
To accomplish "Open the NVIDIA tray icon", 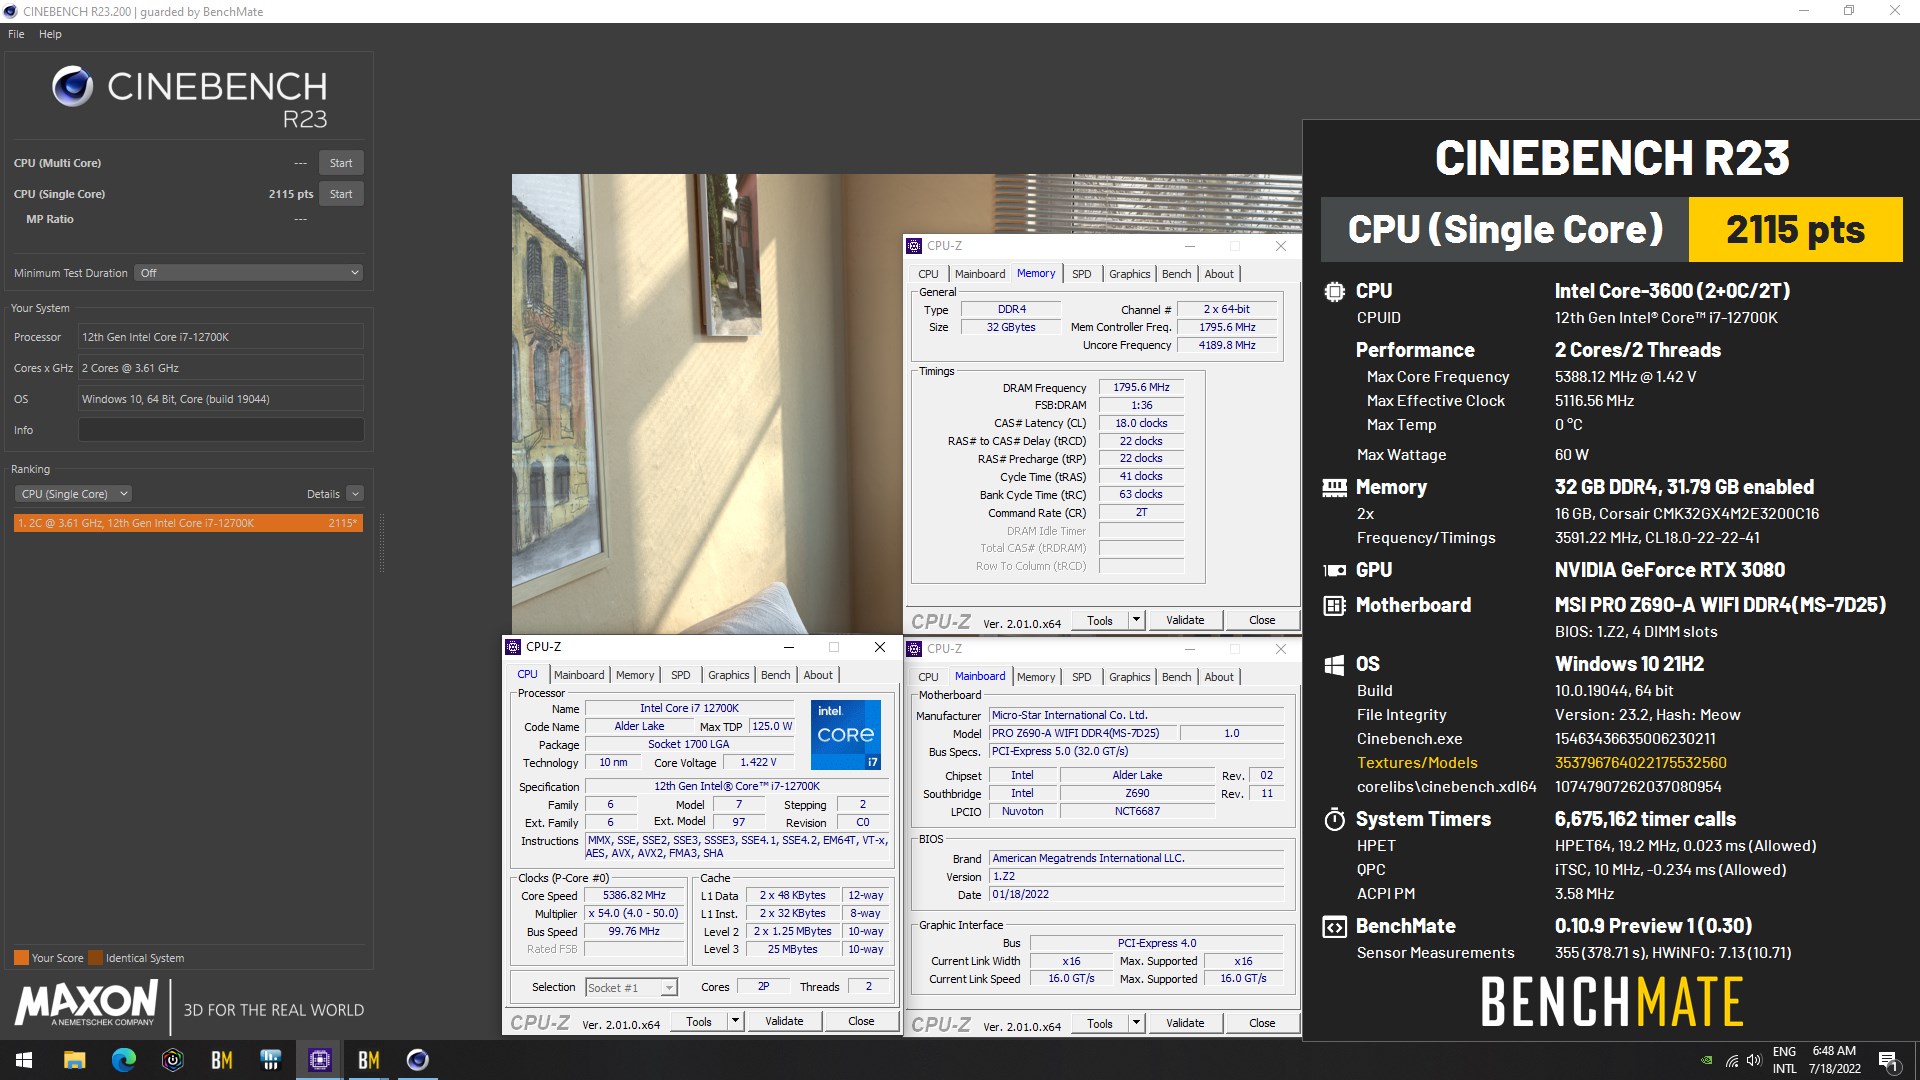I will [1707, 1060].
